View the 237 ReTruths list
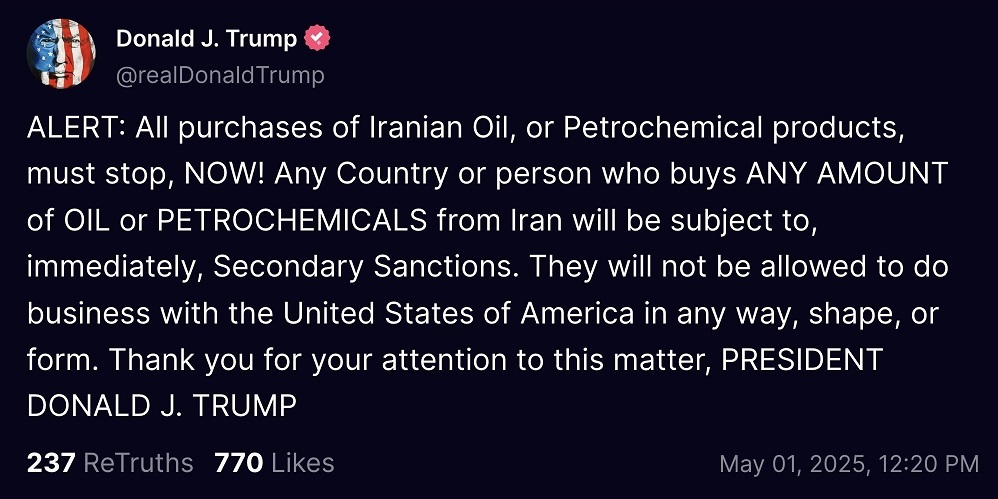Viewport: 998px width, 499px height. coord(110,463)
